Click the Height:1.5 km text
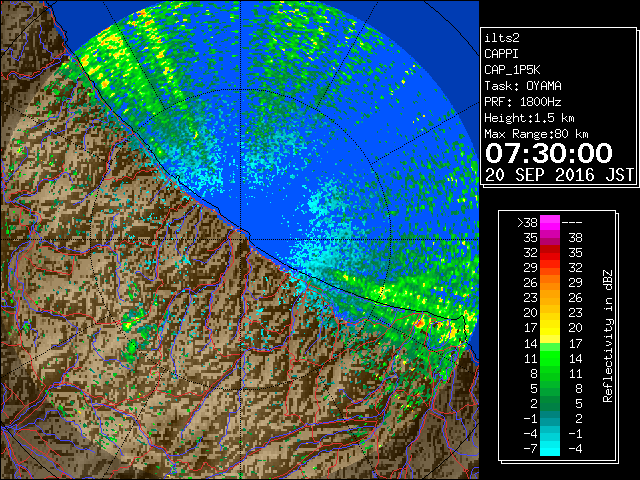Screen dimensions: 640x480 [x=529, y=118]
